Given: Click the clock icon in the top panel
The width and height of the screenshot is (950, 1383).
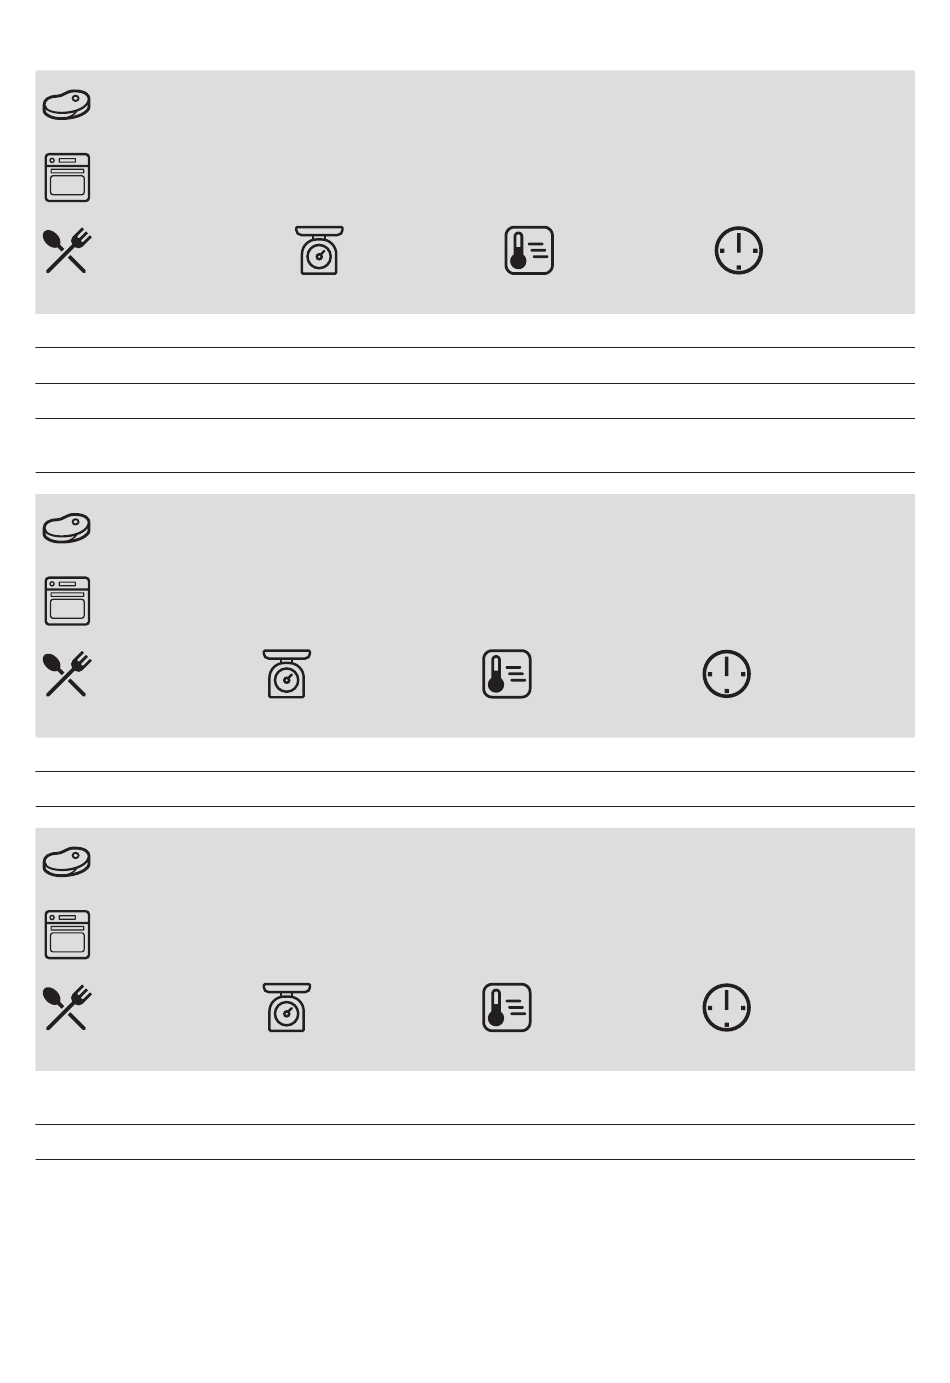Looking at the screenshot, I should [739, 250].
